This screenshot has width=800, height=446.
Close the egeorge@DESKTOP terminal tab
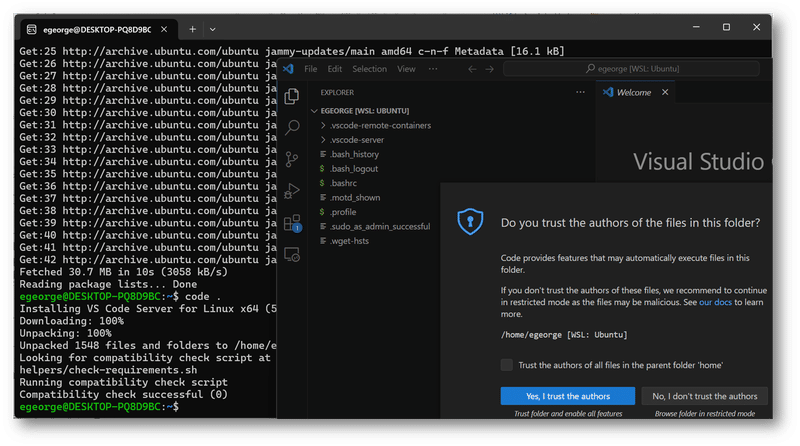click(164, 30)
